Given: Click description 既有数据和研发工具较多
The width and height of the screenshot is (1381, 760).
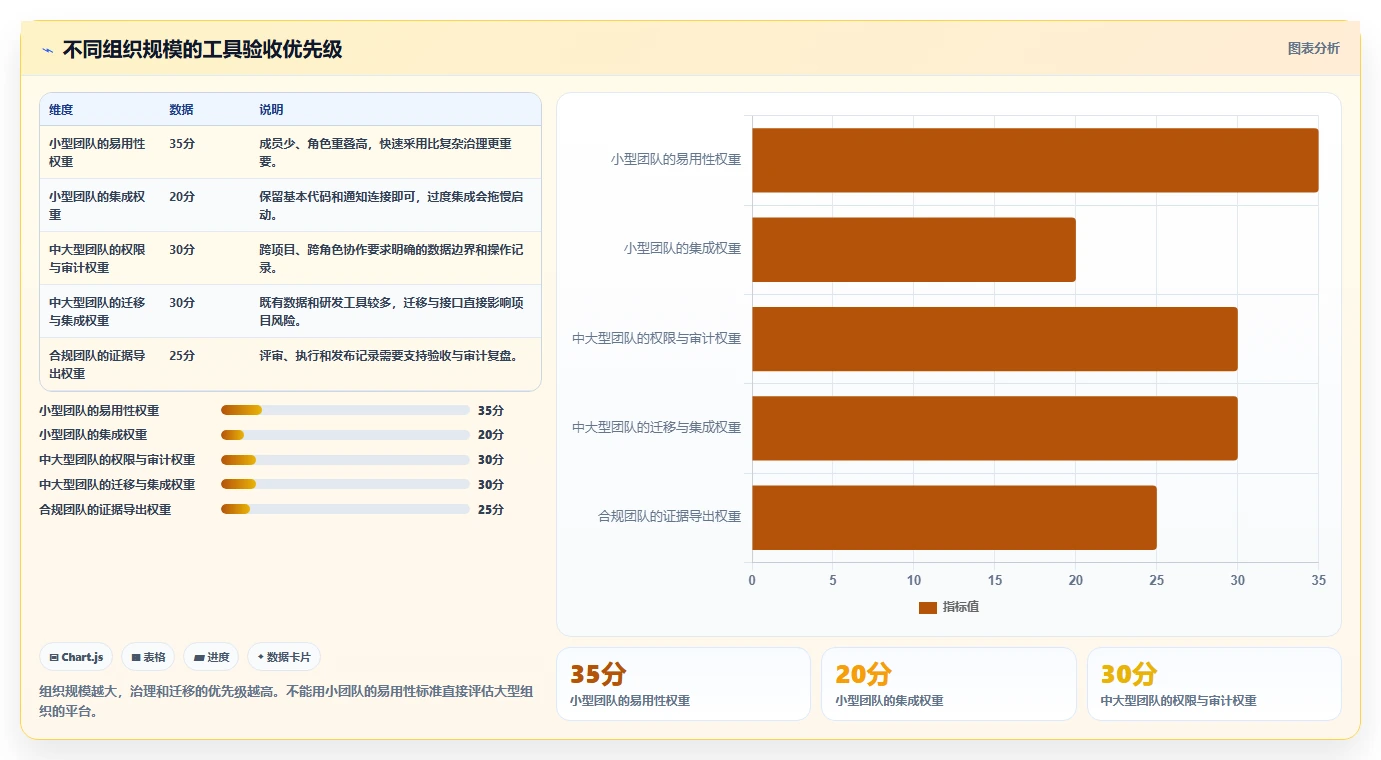Looking at the screenshot, I should pyautogui.click(x=391, y=312).
